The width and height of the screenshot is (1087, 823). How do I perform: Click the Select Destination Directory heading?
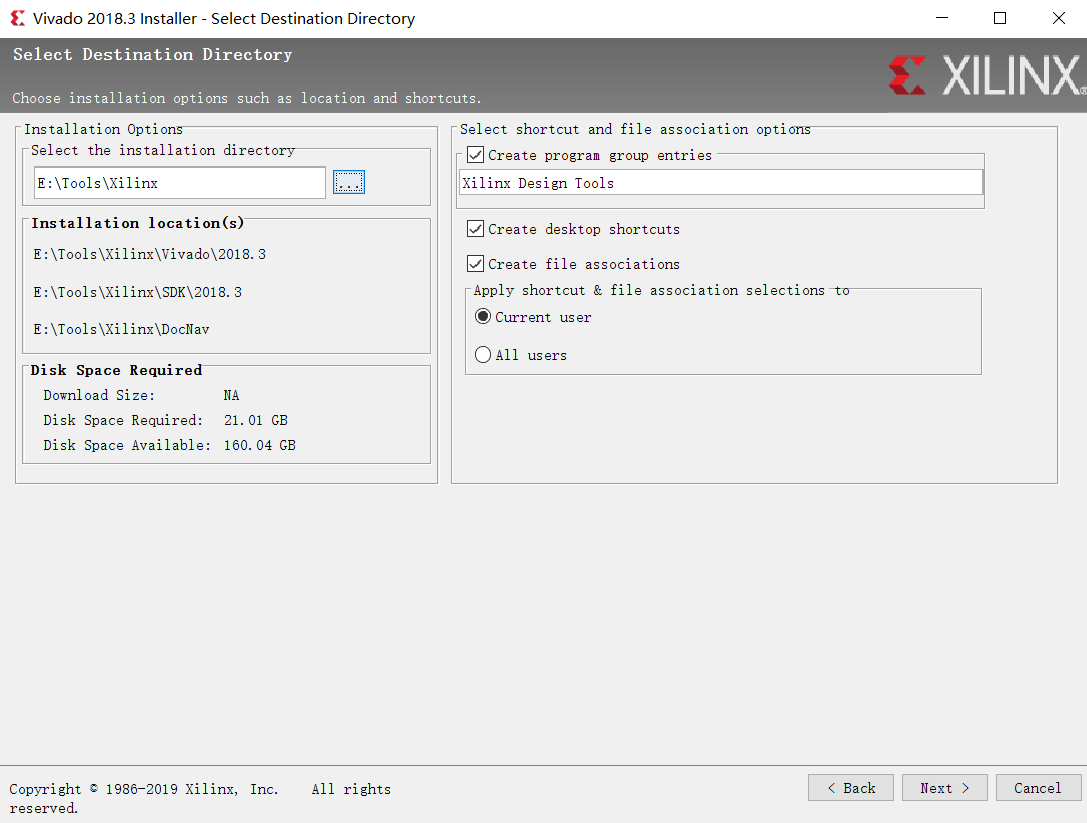[x=153, y=55]
